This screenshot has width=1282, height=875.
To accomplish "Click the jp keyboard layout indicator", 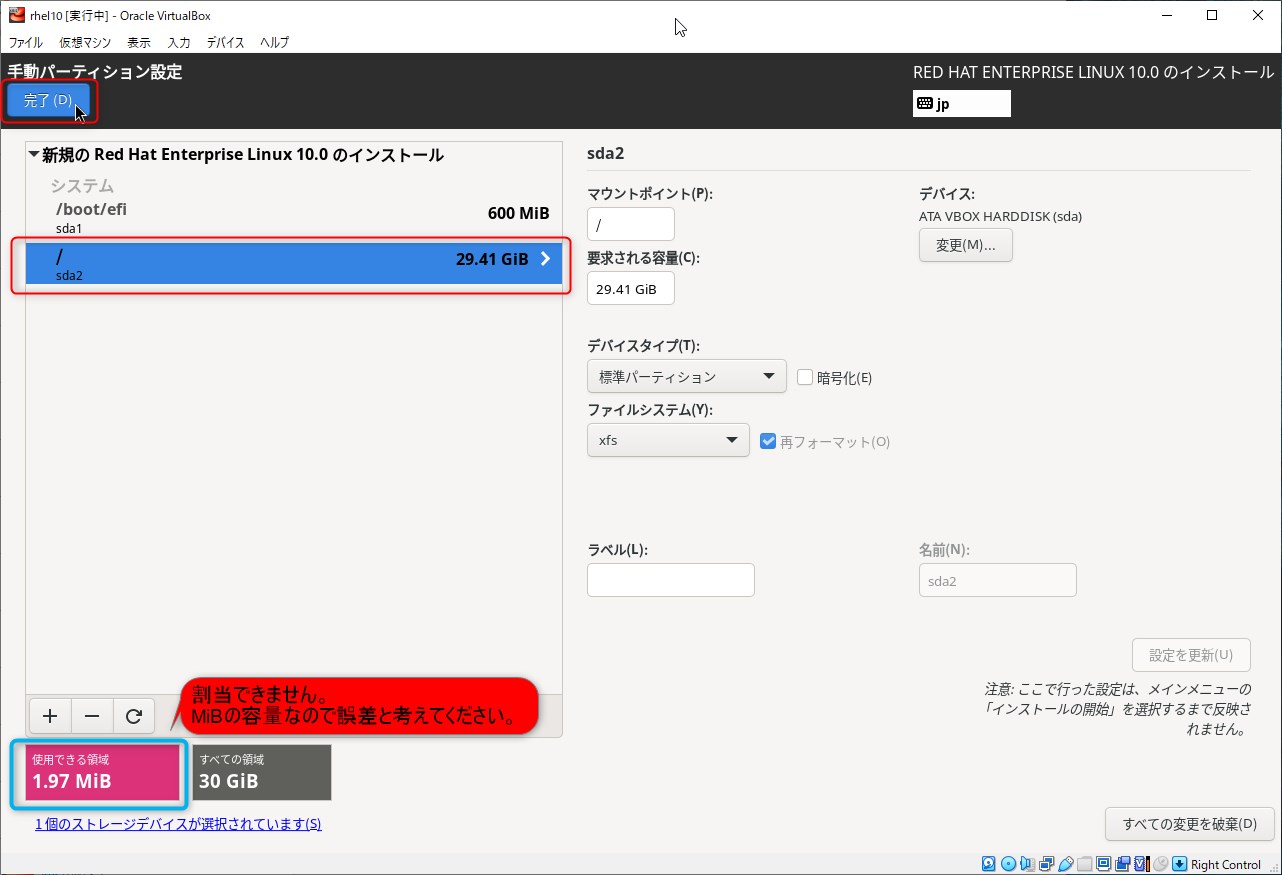I will click(x=961, y=104).
